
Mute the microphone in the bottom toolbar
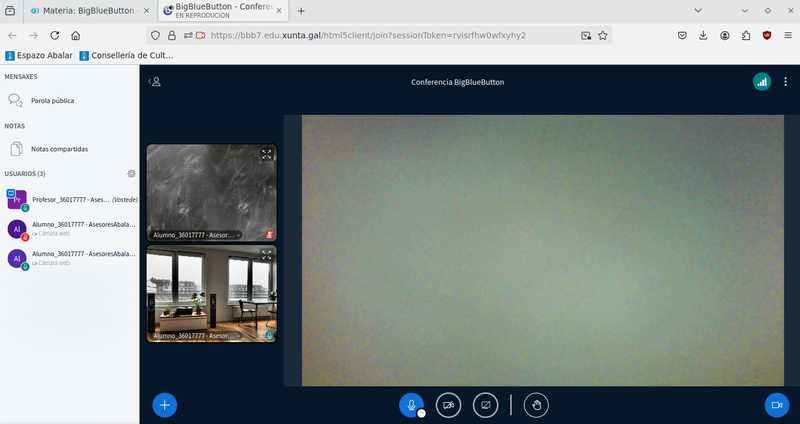[410, 405]
